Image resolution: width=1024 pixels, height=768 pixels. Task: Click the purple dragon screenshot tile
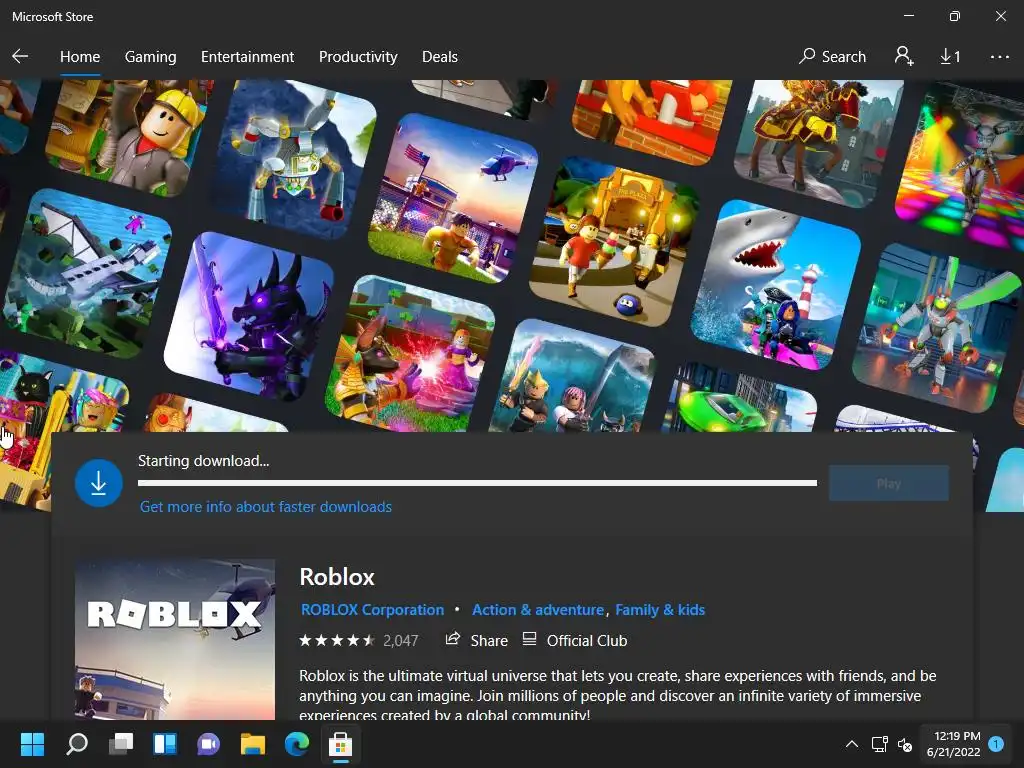(249, 316)
